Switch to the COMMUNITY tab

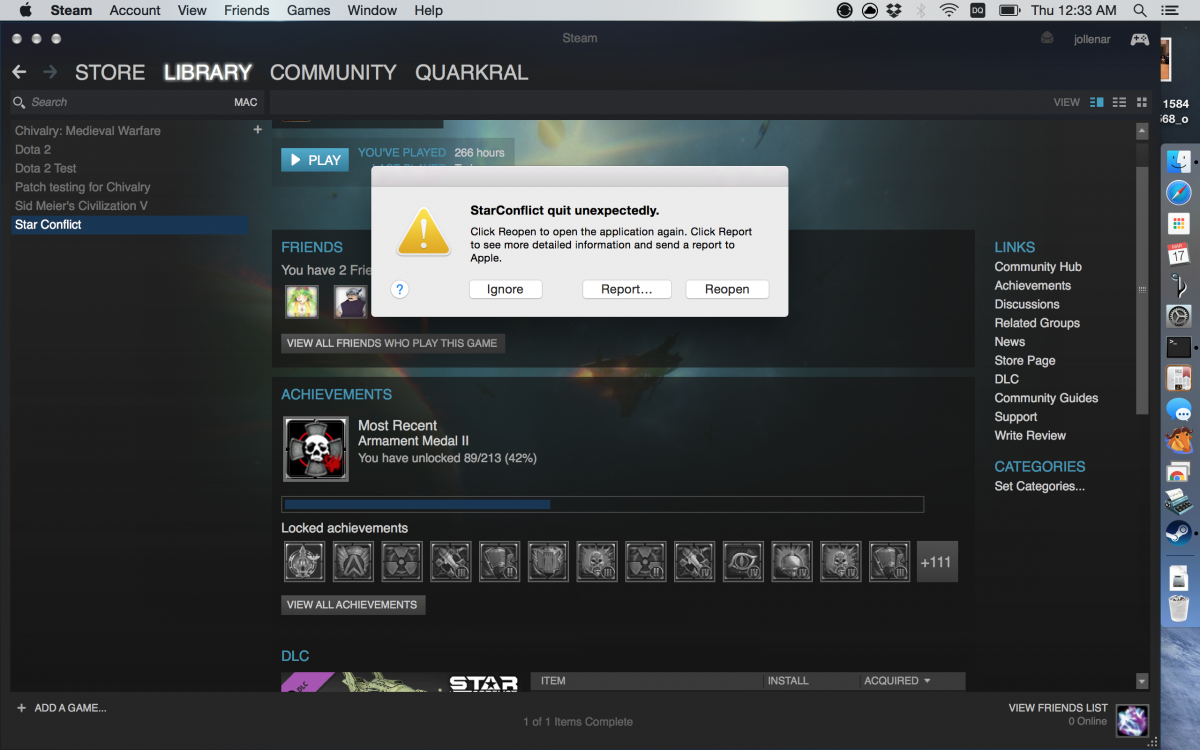333,72
